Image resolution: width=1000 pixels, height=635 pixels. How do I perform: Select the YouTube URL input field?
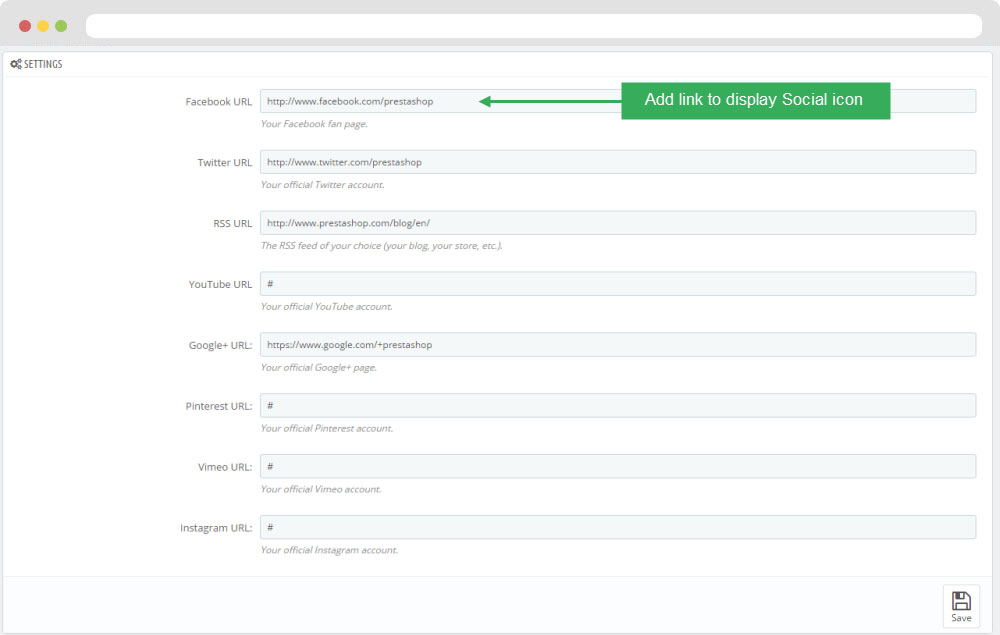[x=617, y=284]
